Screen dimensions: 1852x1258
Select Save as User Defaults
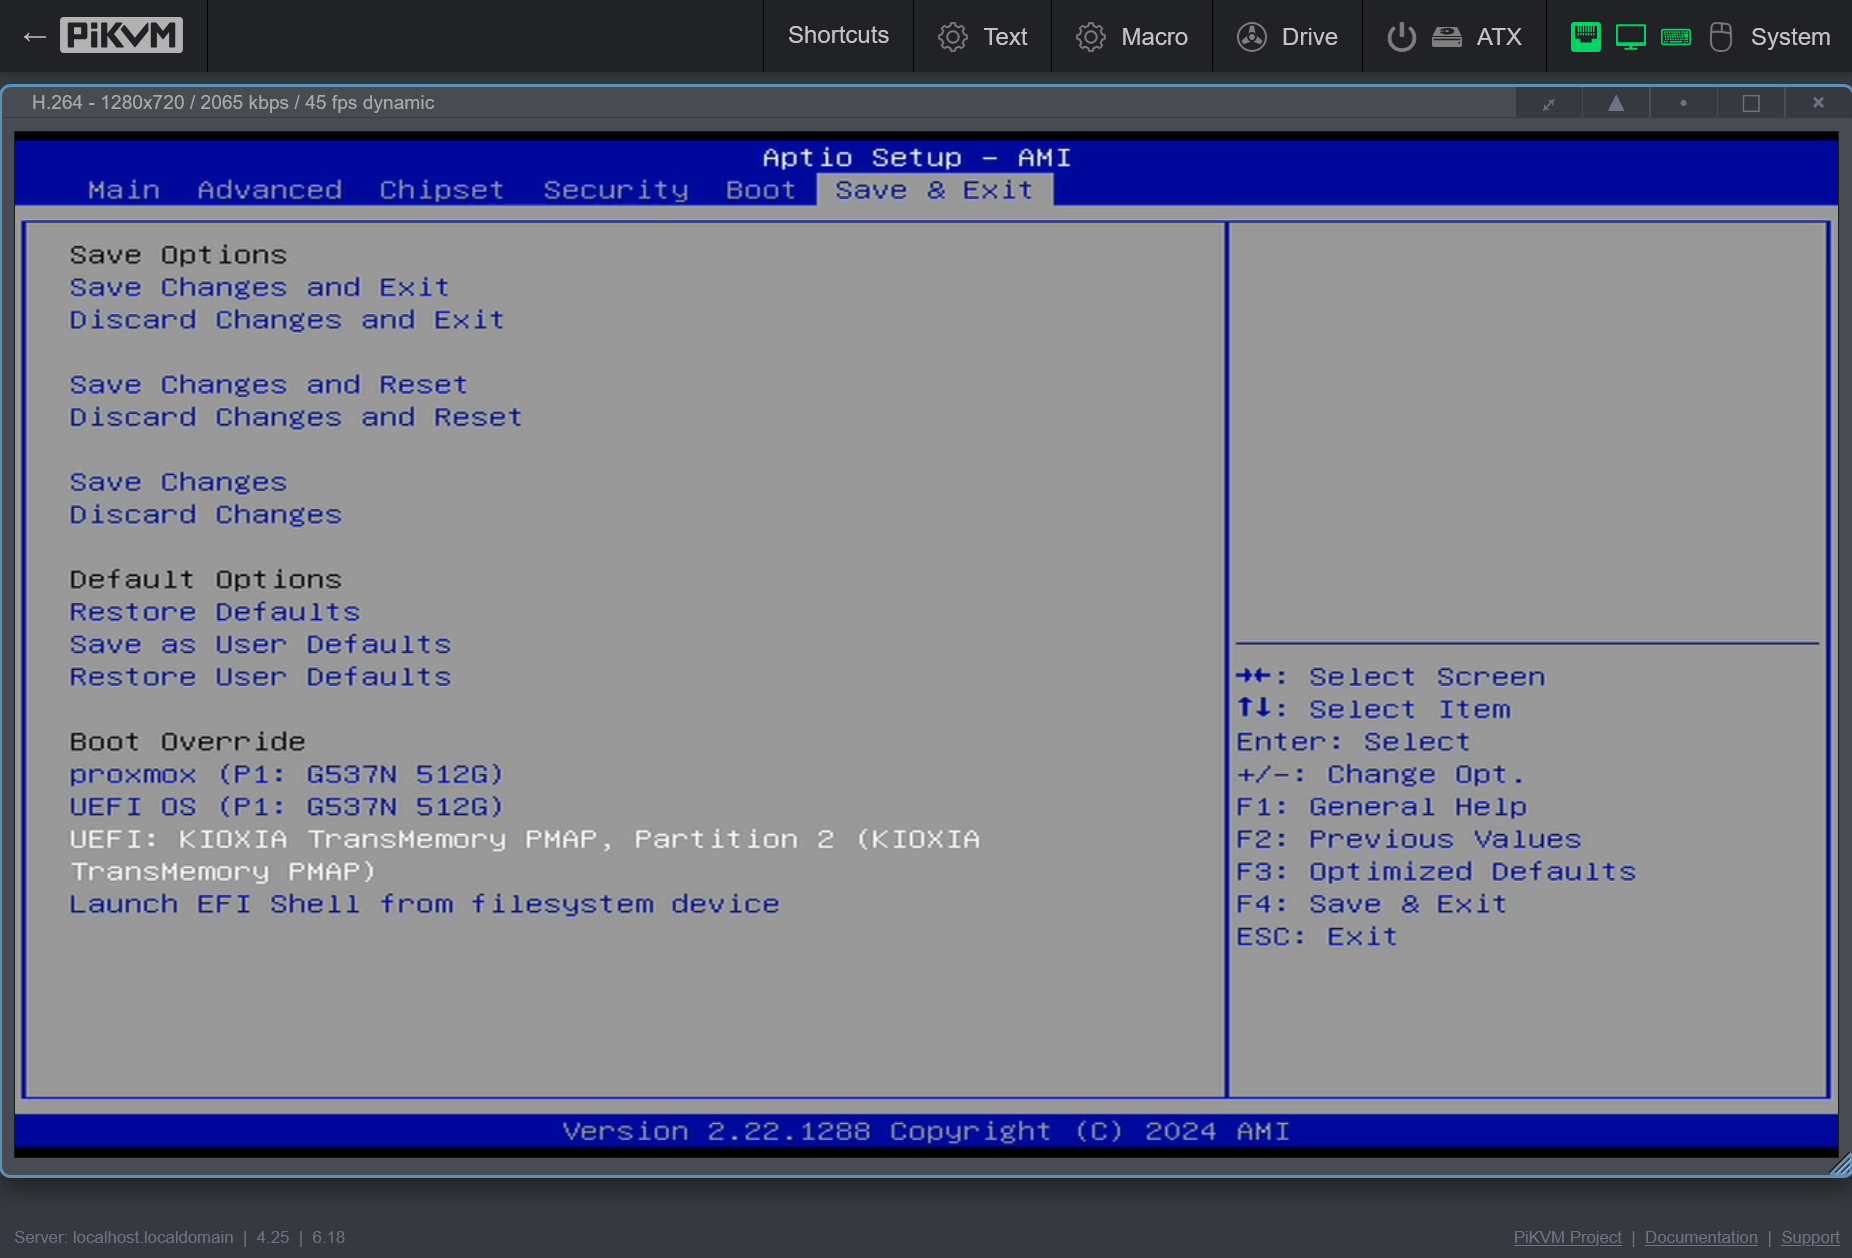click(x=260, y=645)
